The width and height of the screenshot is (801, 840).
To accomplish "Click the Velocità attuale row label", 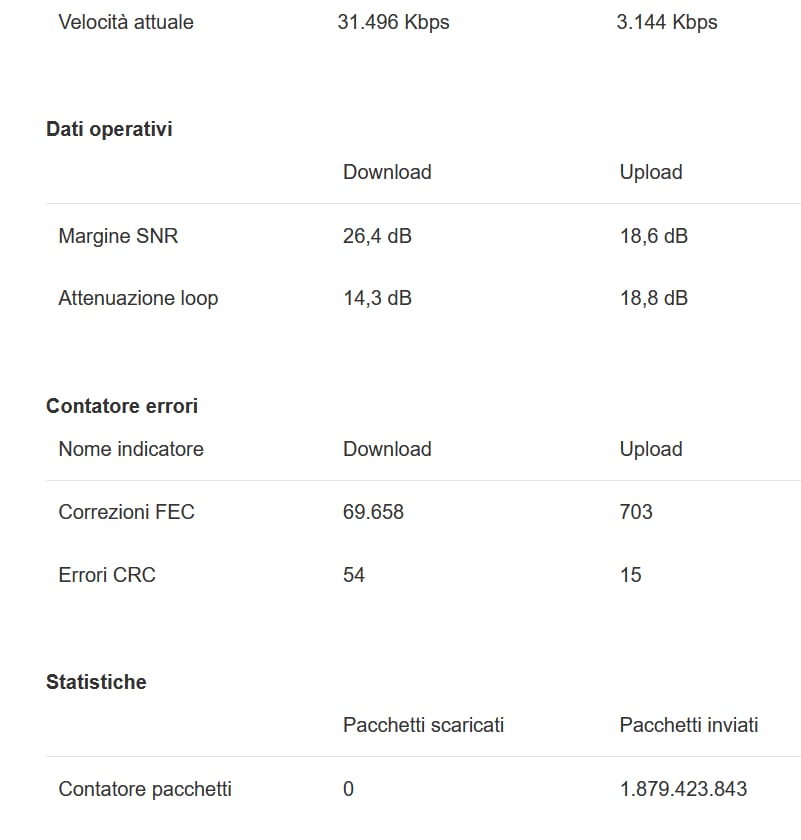I will coord(126,22).
